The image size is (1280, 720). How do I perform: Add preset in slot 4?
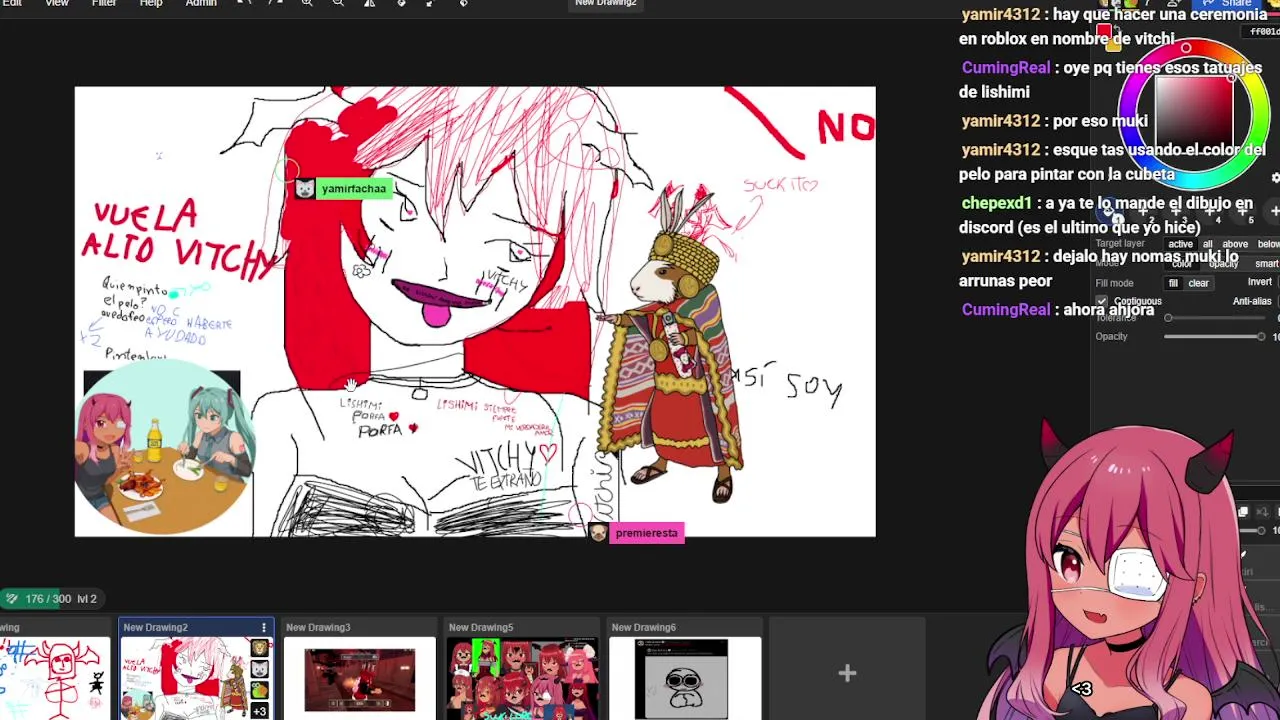coord(1209,212)
